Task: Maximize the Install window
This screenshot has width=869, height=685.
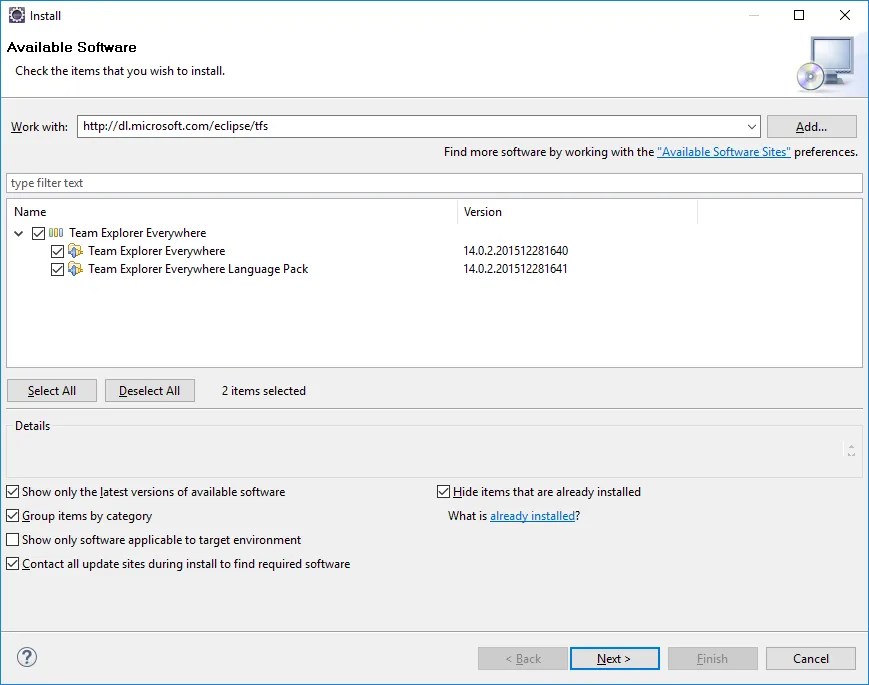Action: [799, 15]
